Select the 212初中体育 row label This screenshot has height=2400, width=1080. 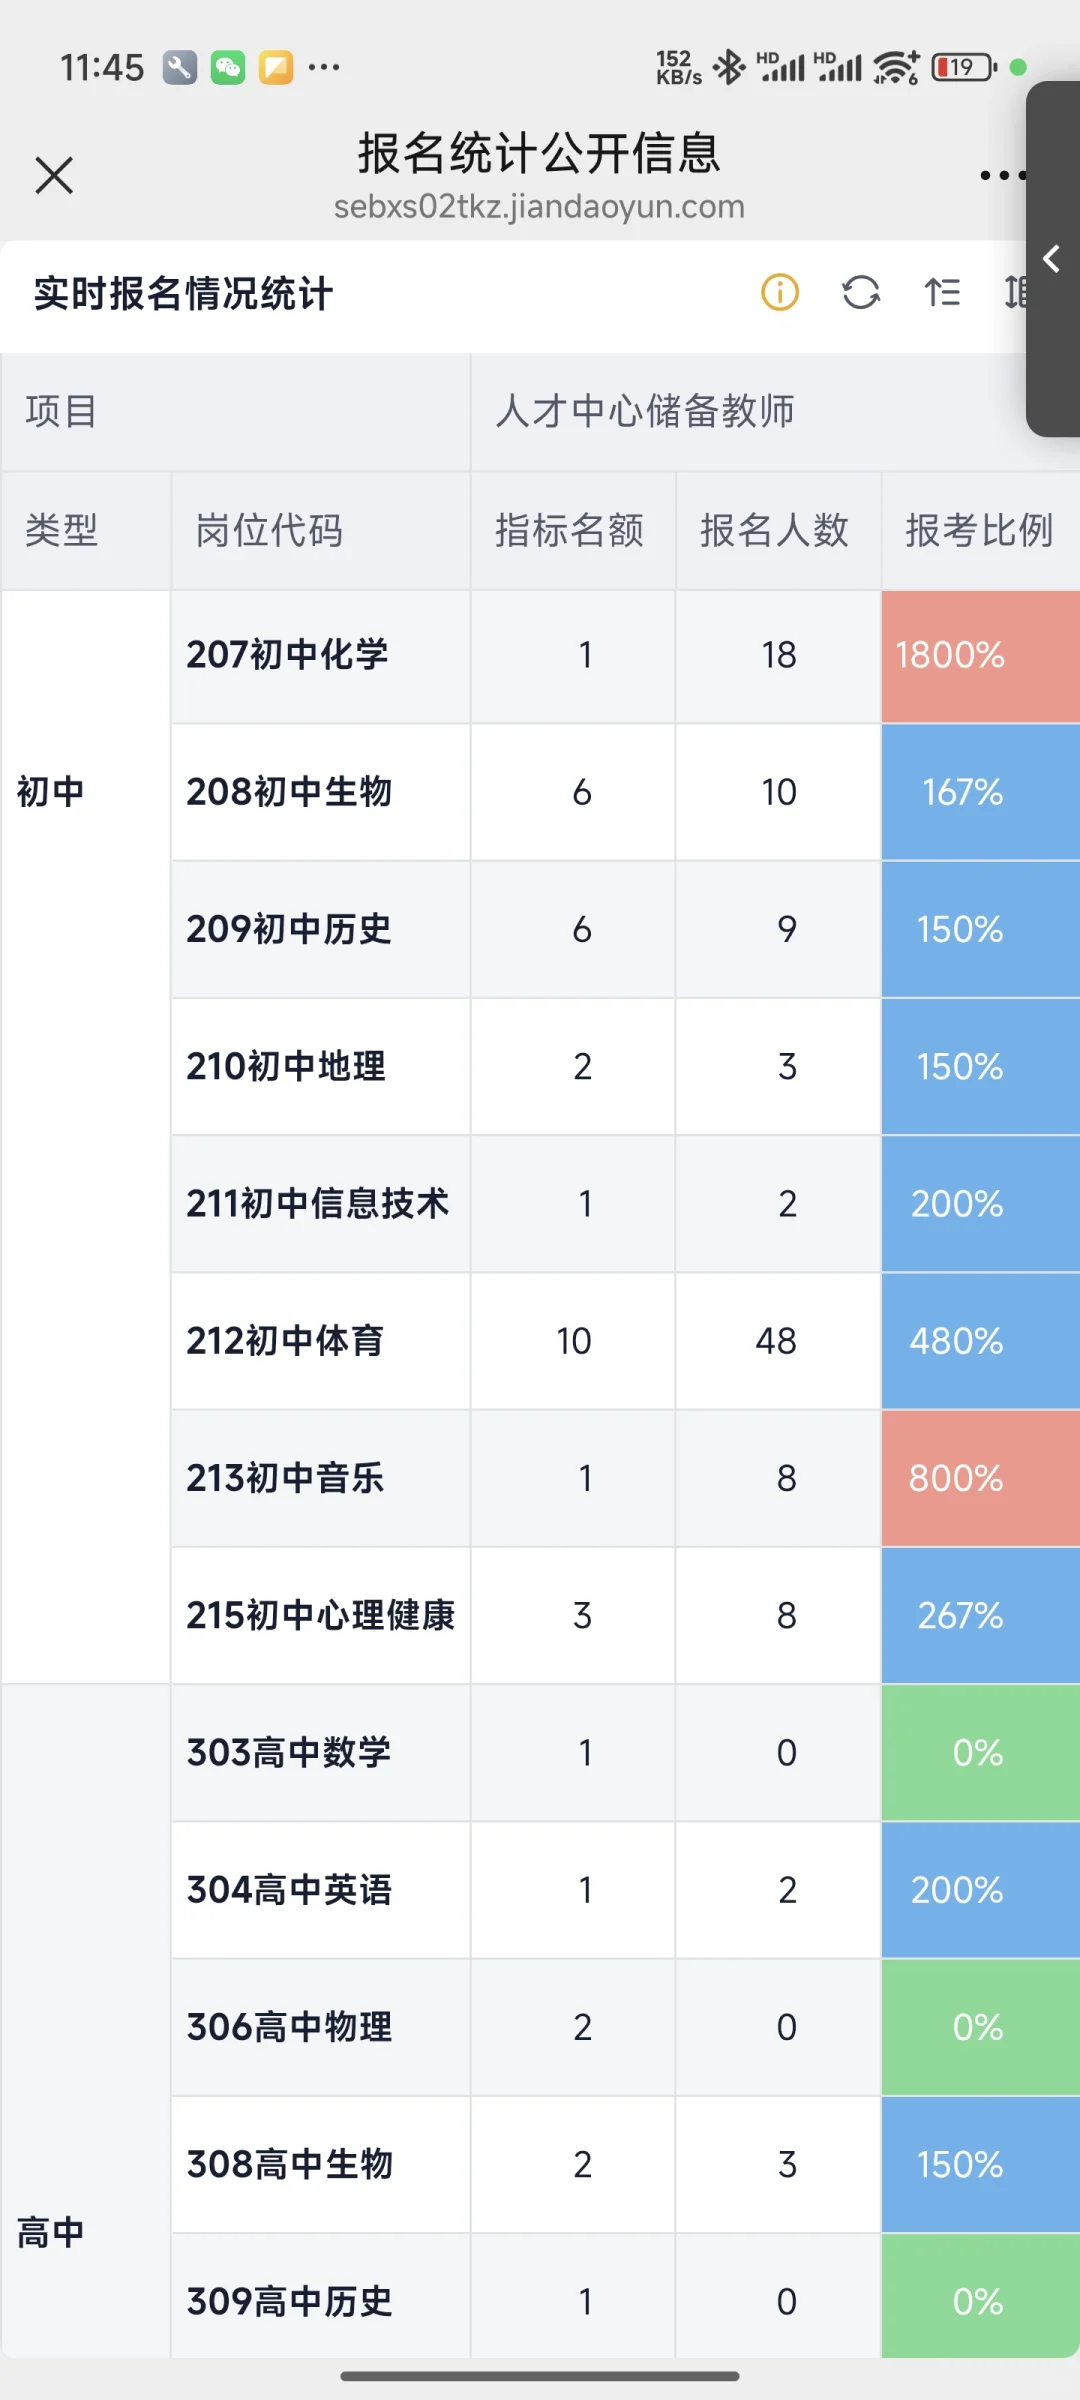point(286,1341)
